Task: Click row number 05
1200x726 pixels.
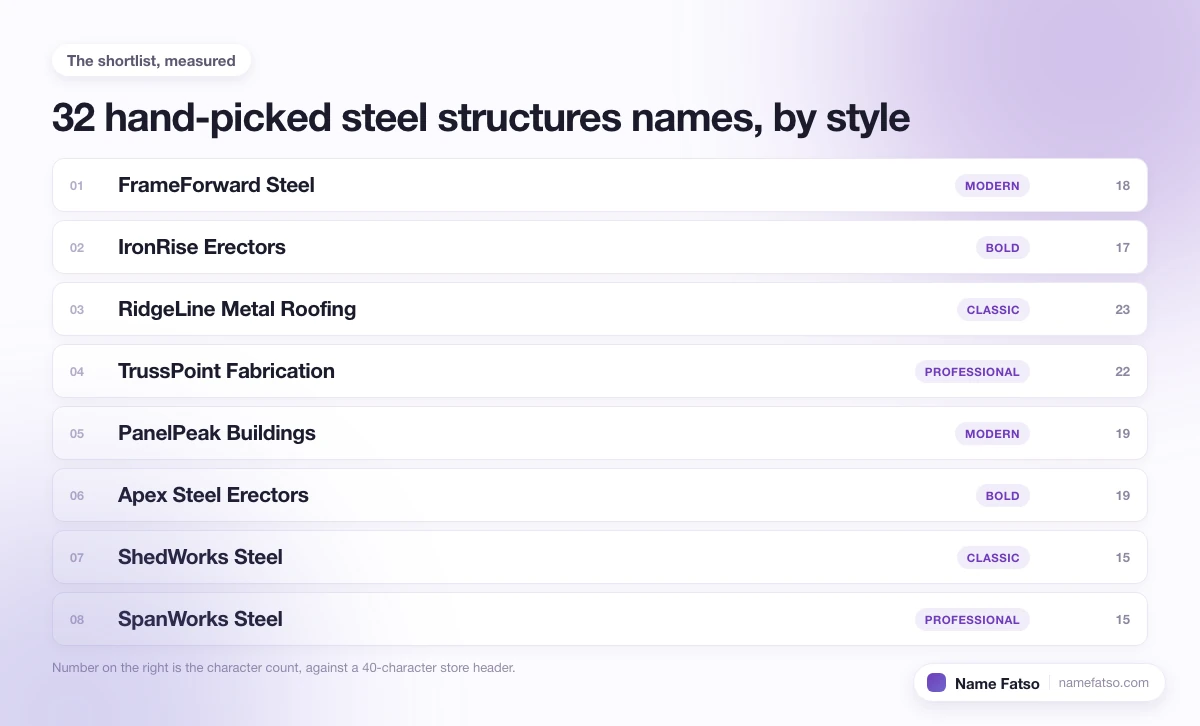Action: click(x=77, y=434)
